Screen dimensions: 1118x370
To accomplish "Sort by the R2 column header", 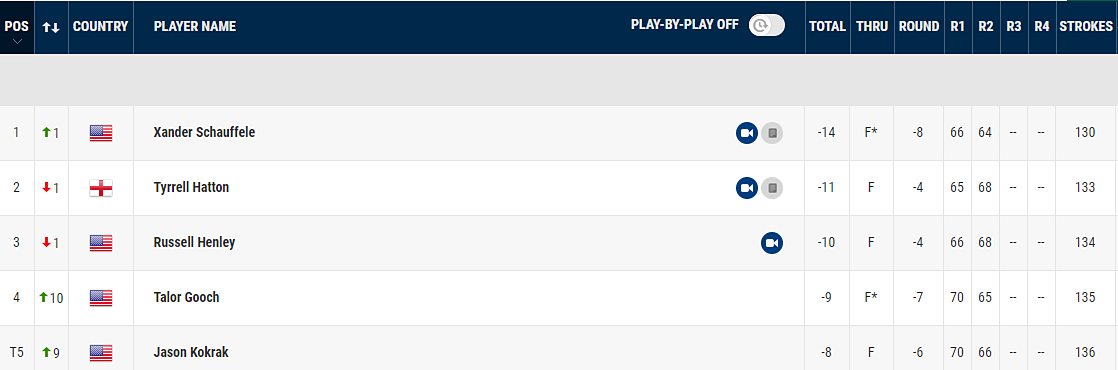I will point(986,26).
